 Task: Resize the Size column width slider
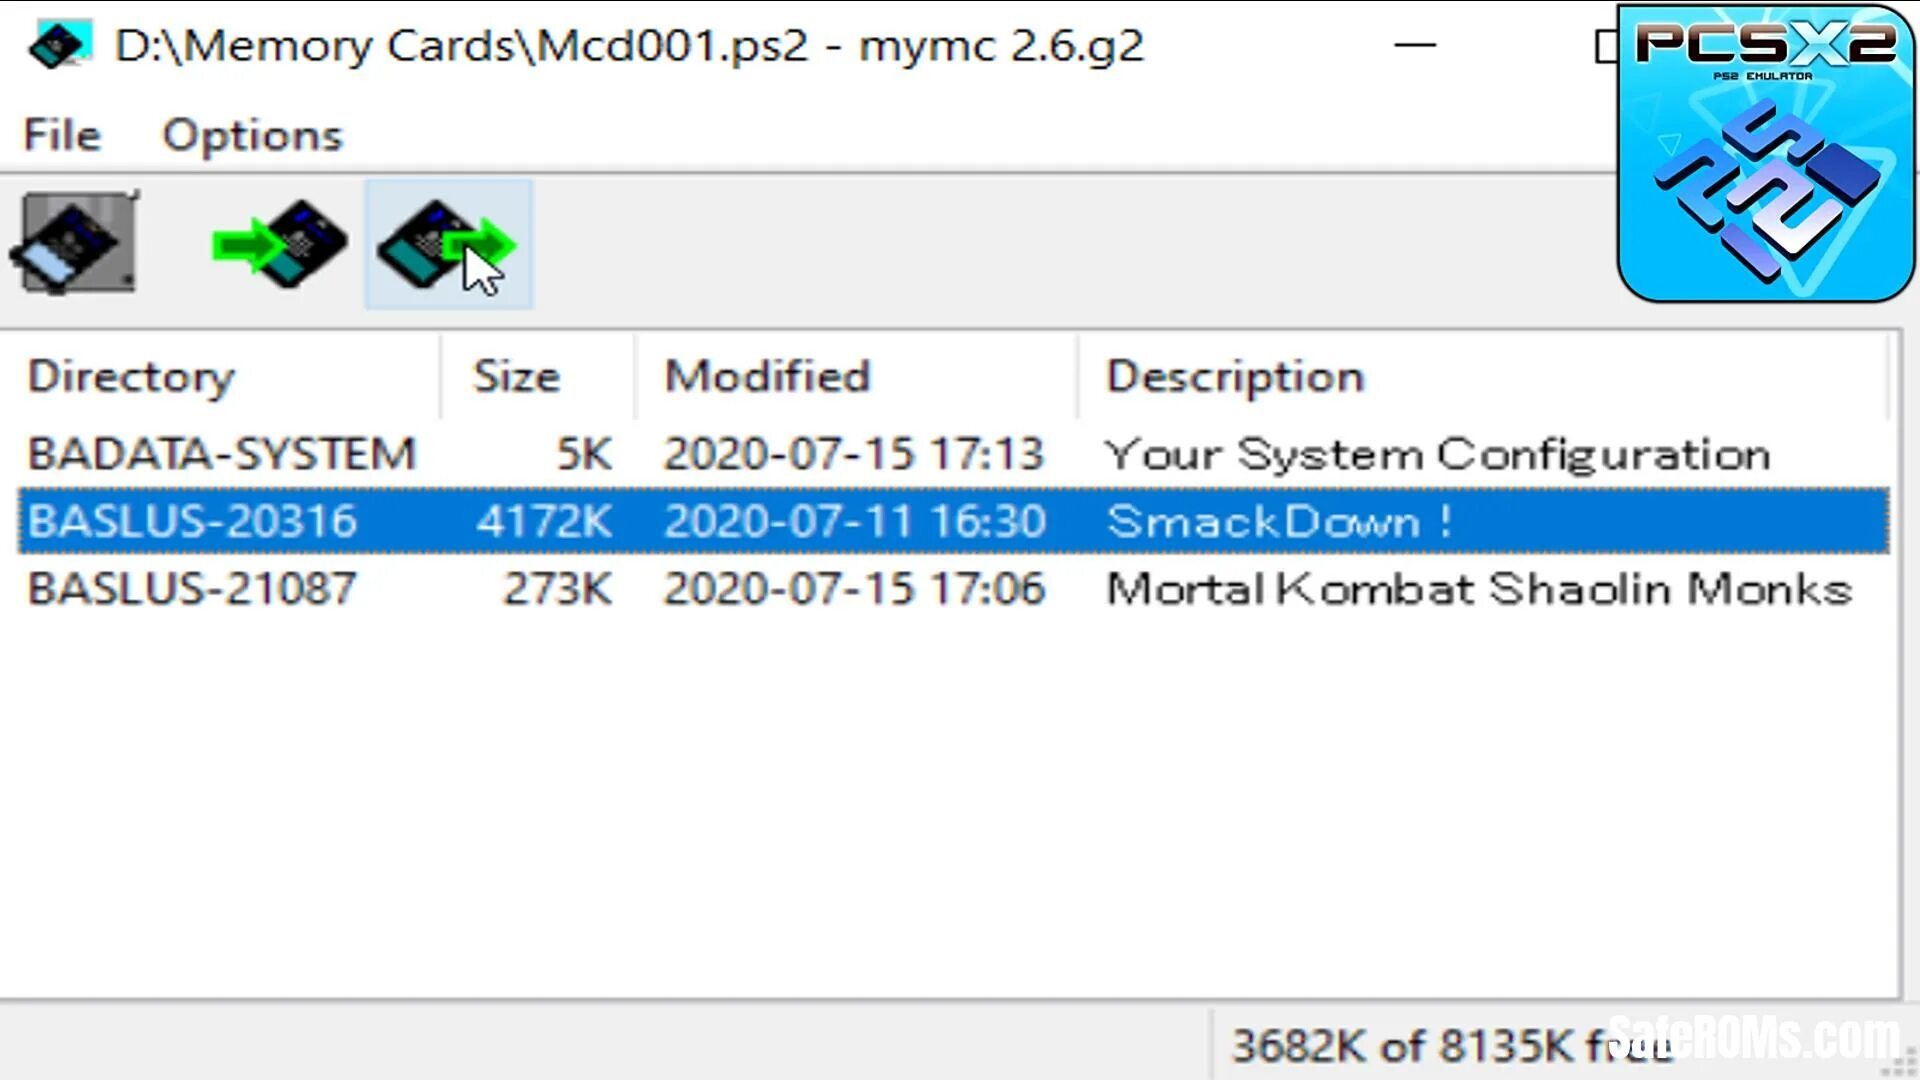(x=638, y=376)
